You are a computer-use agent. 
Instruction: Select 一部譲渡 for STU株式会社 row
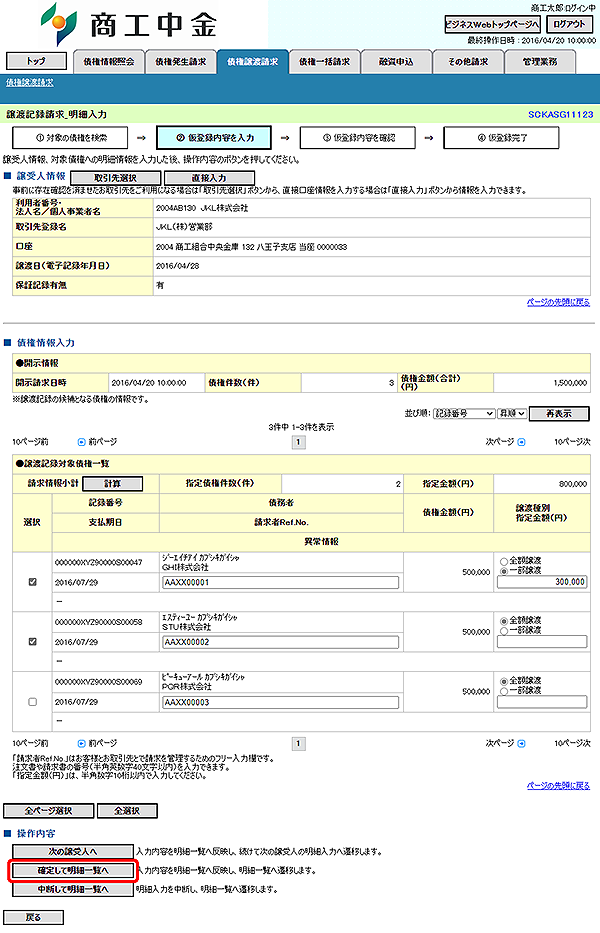point(504,631)
